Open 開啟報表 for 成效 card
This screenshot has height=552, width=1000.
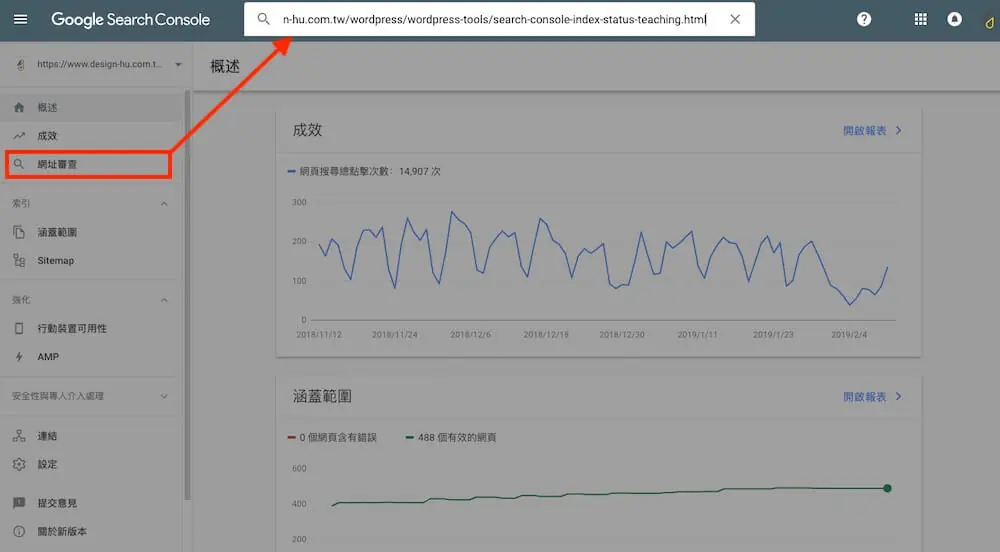(x=865, y=131)
